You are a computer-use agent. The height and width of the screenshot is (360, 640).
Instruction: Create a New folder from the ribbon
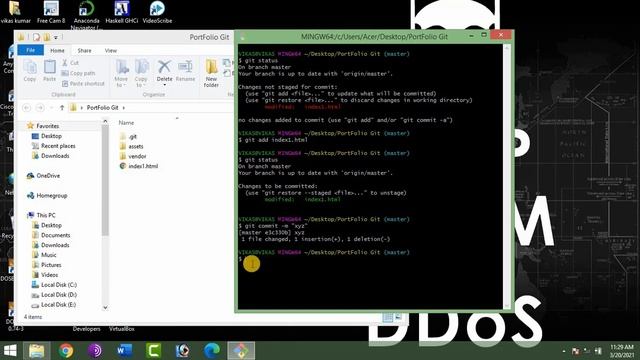pos(211,73)
